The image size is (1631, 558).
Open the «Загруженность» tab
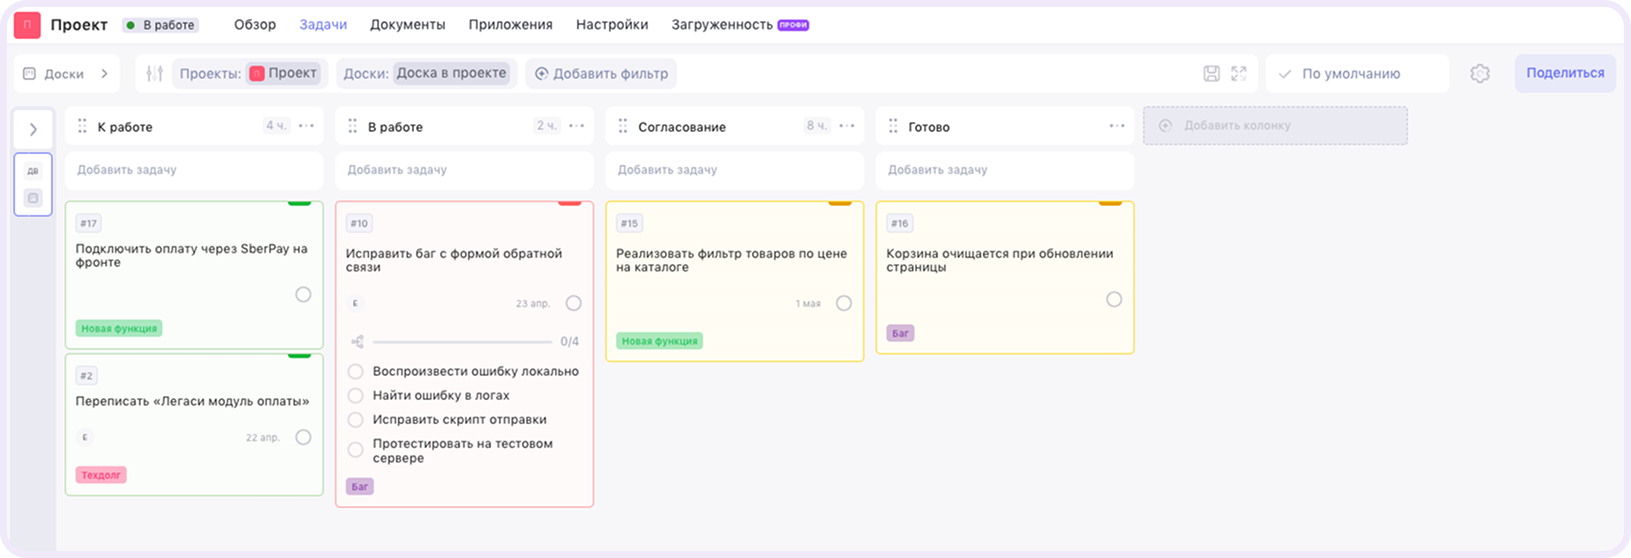[722, 24]
